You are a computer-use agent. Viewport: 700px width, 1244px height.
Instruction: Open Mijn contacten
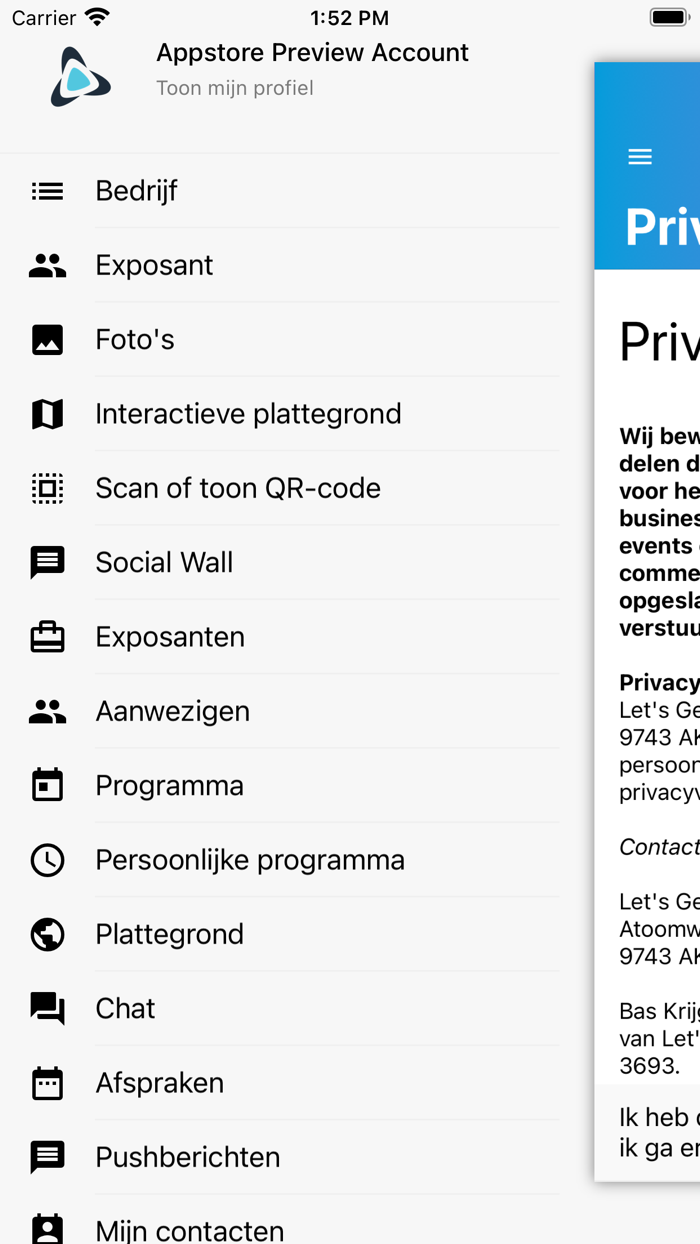point(189,1229)
